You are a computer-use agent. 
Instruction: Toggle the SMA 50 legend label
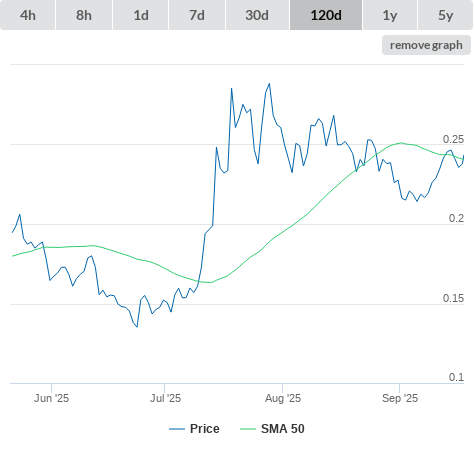[x=283, y=429]
